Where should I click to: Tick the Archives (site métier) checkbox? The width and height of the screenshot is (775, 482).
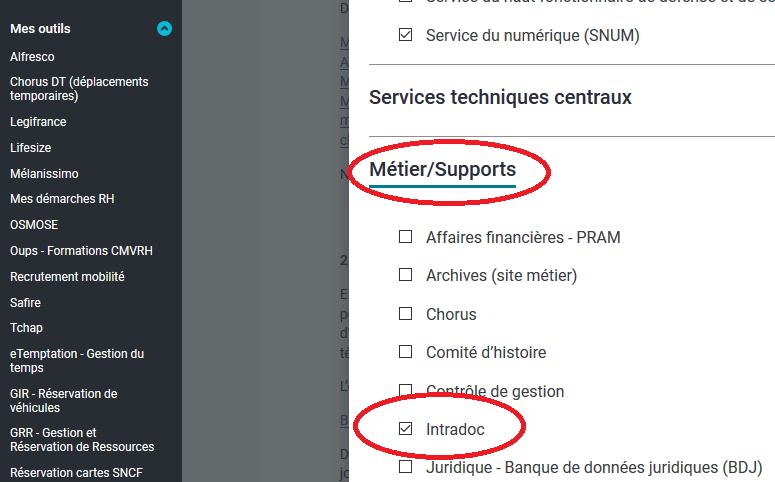[405, 275]
